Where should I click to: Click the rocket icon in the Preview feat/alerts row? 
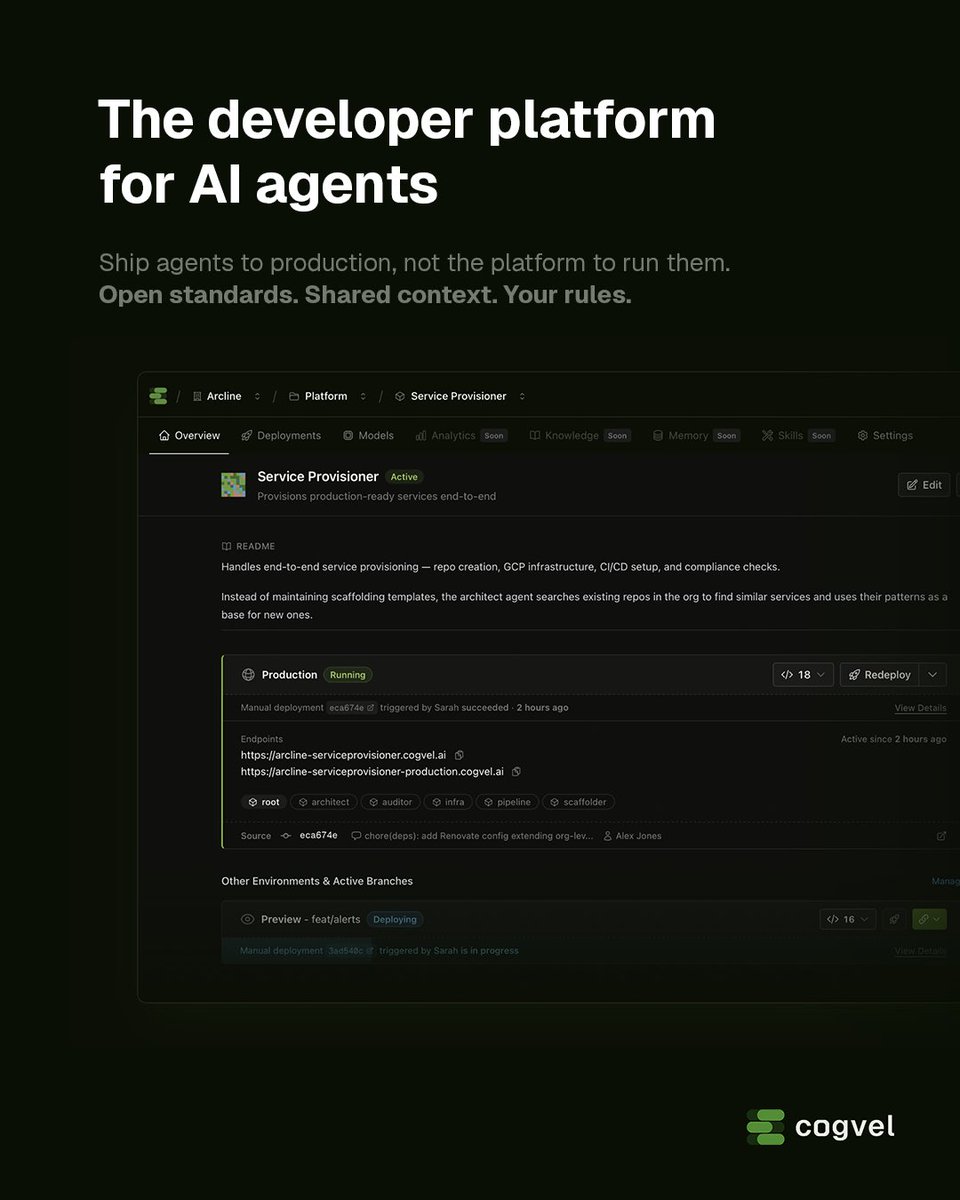click(x=895, y=919)
